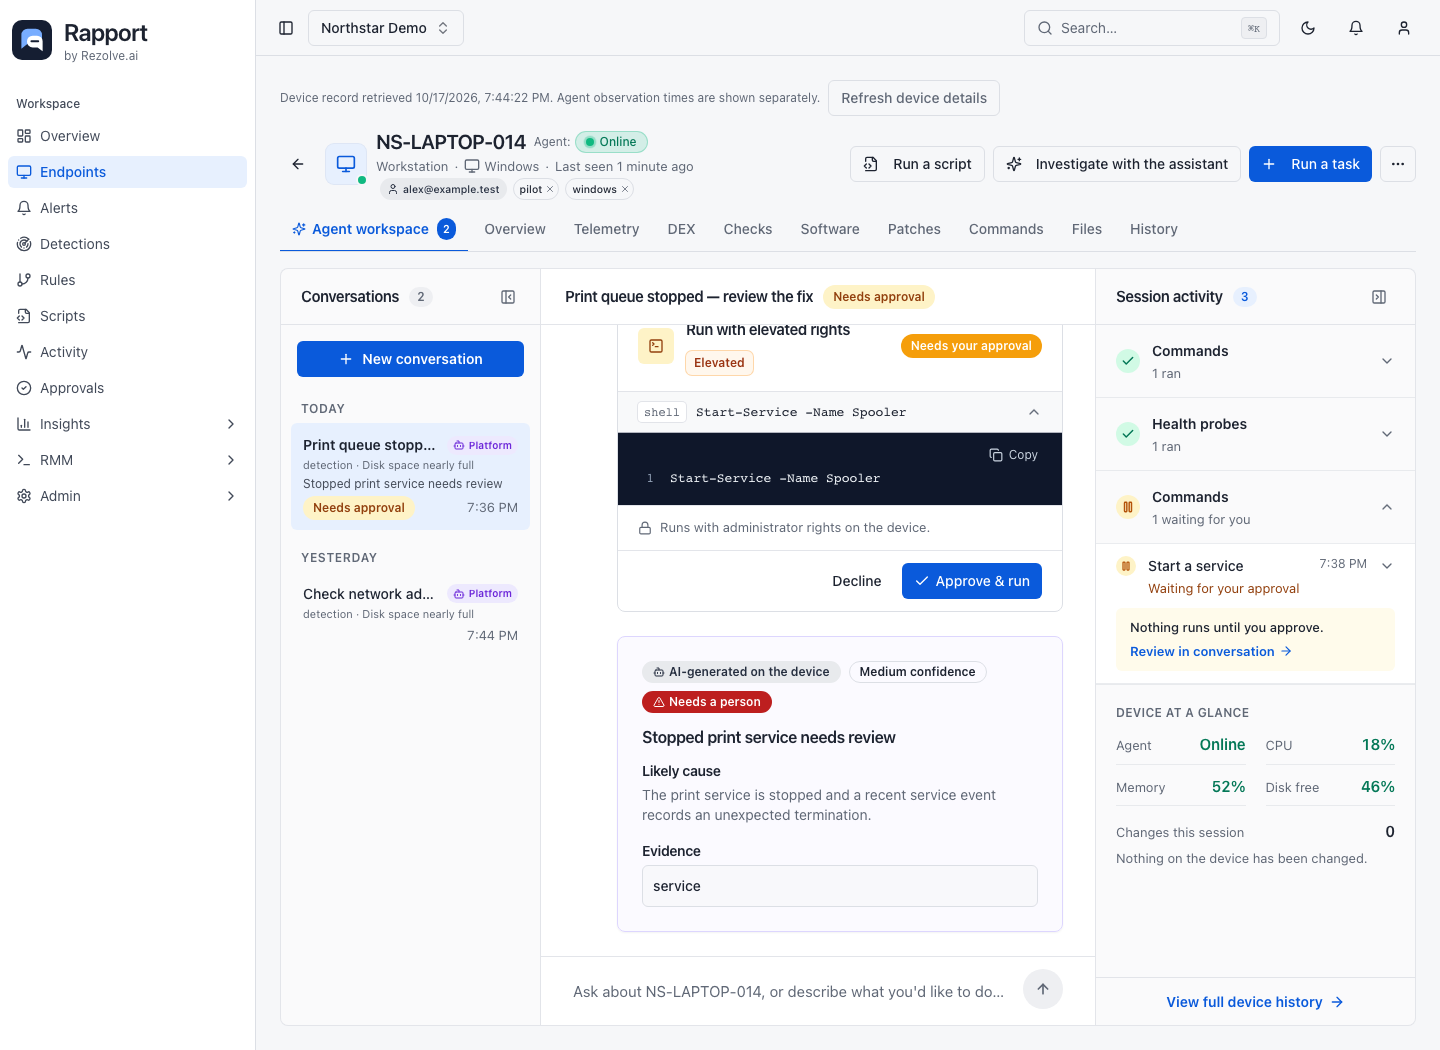Click the Rapport logo icon

point(32,40)
